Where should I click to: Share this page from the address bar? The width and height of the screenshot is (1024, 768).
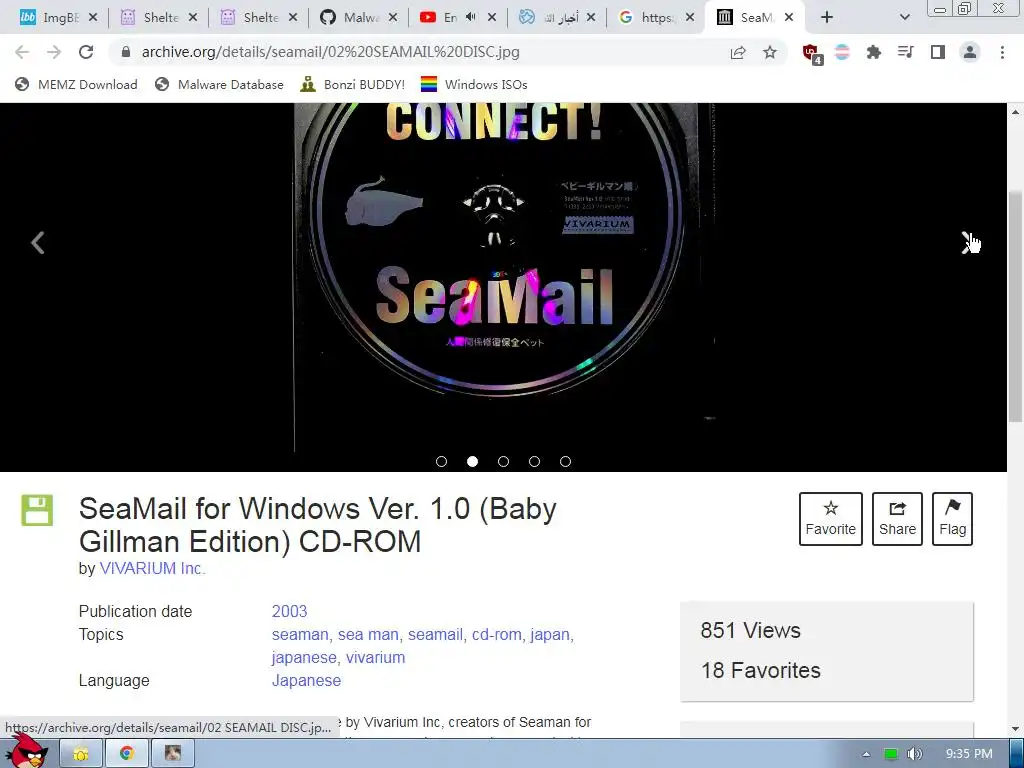click(x=738, y=52)
